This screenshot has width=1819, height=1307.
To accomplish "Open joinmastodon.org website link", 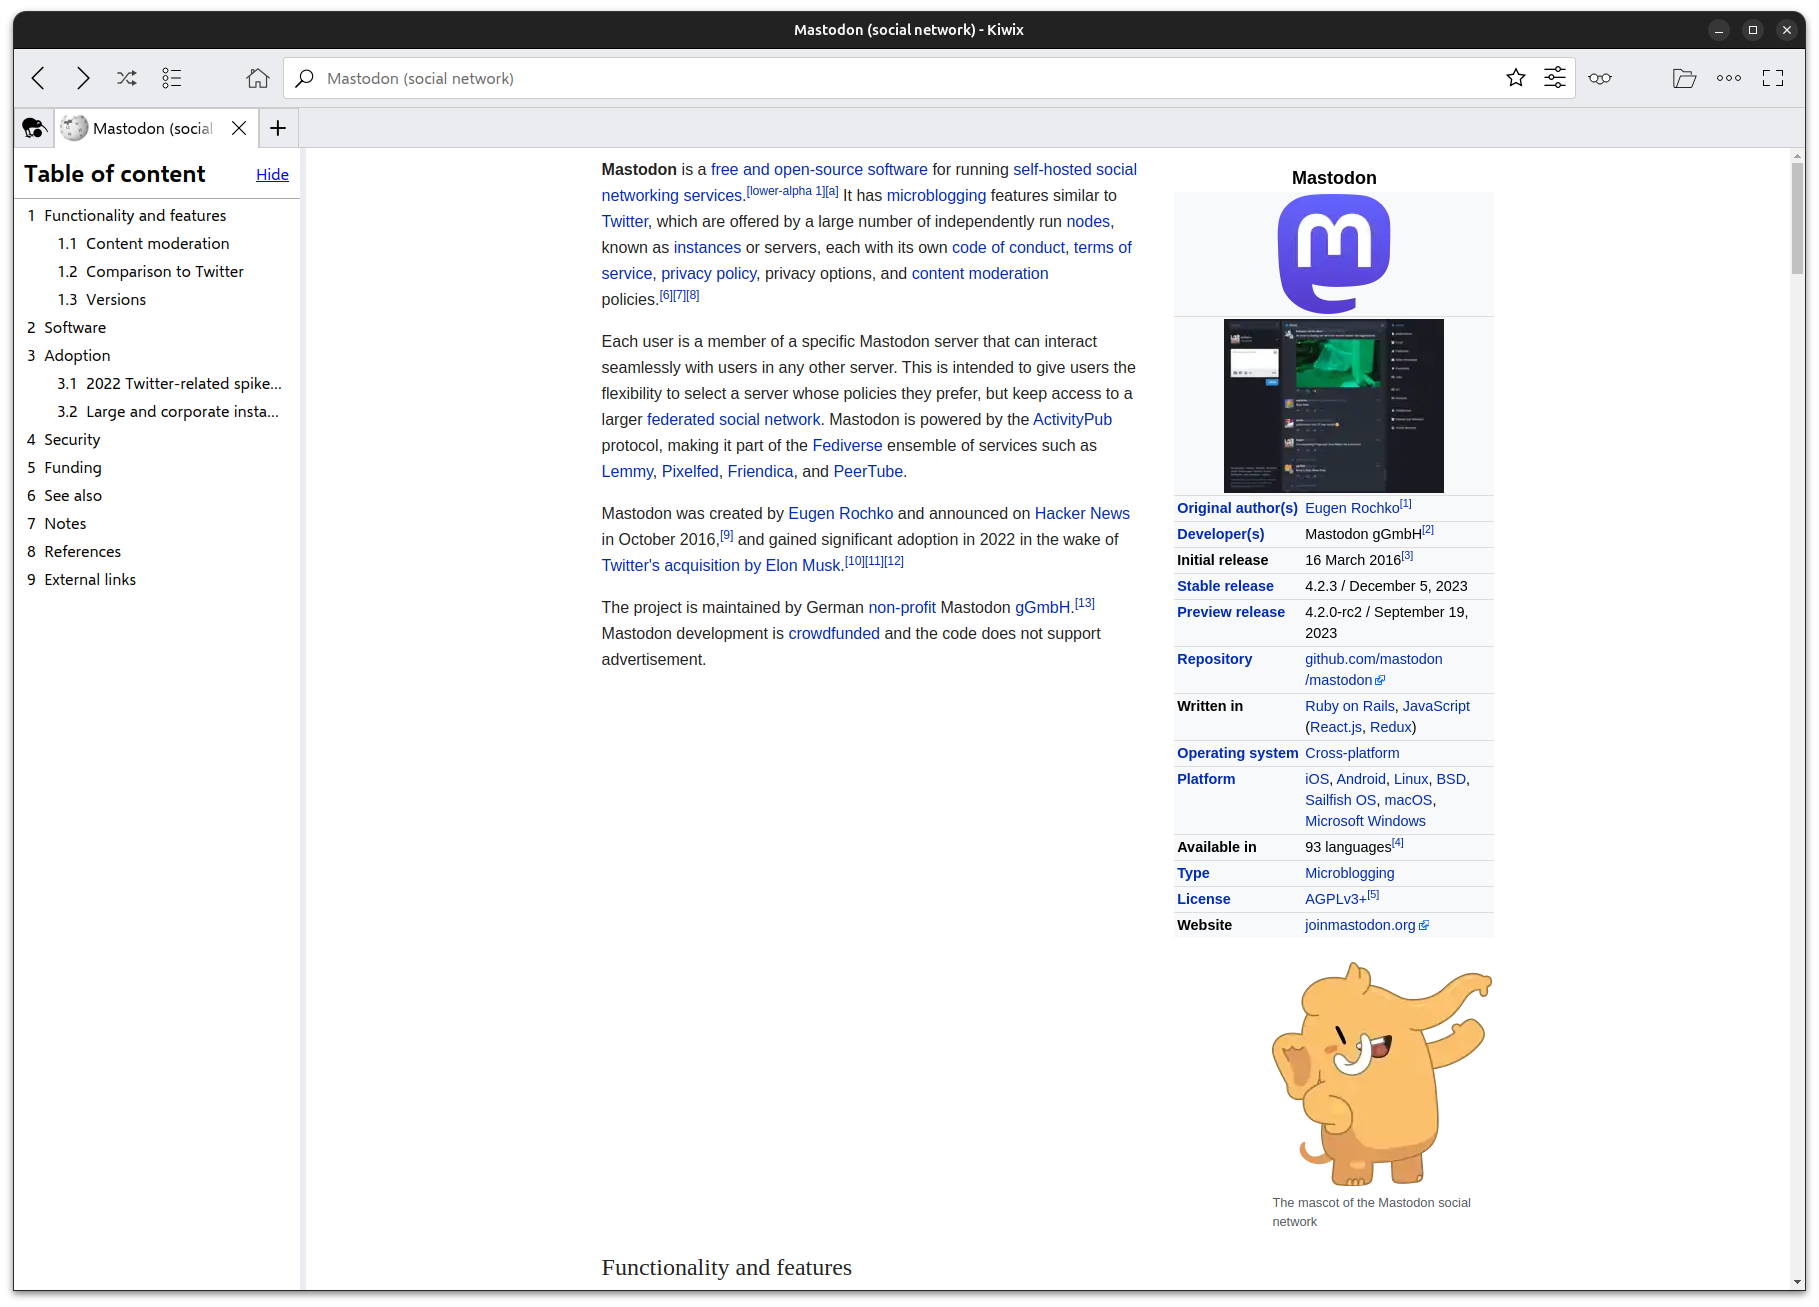I will [1360, 925].
